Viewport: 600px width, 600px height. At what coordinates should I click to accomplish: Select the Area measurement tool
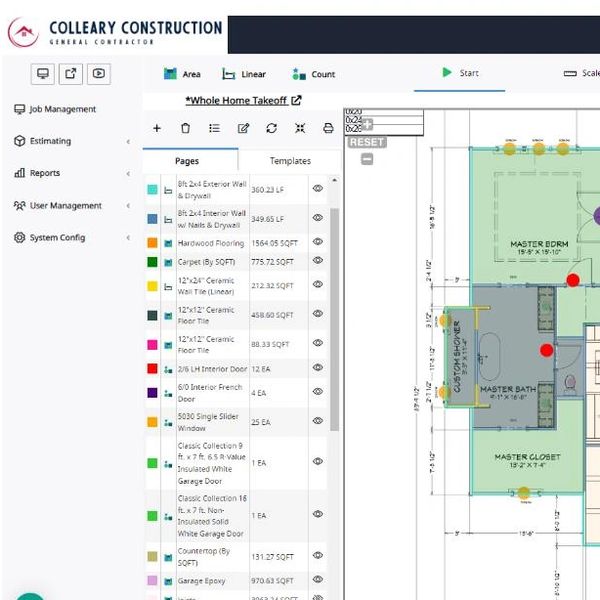(x=182, y=74)
